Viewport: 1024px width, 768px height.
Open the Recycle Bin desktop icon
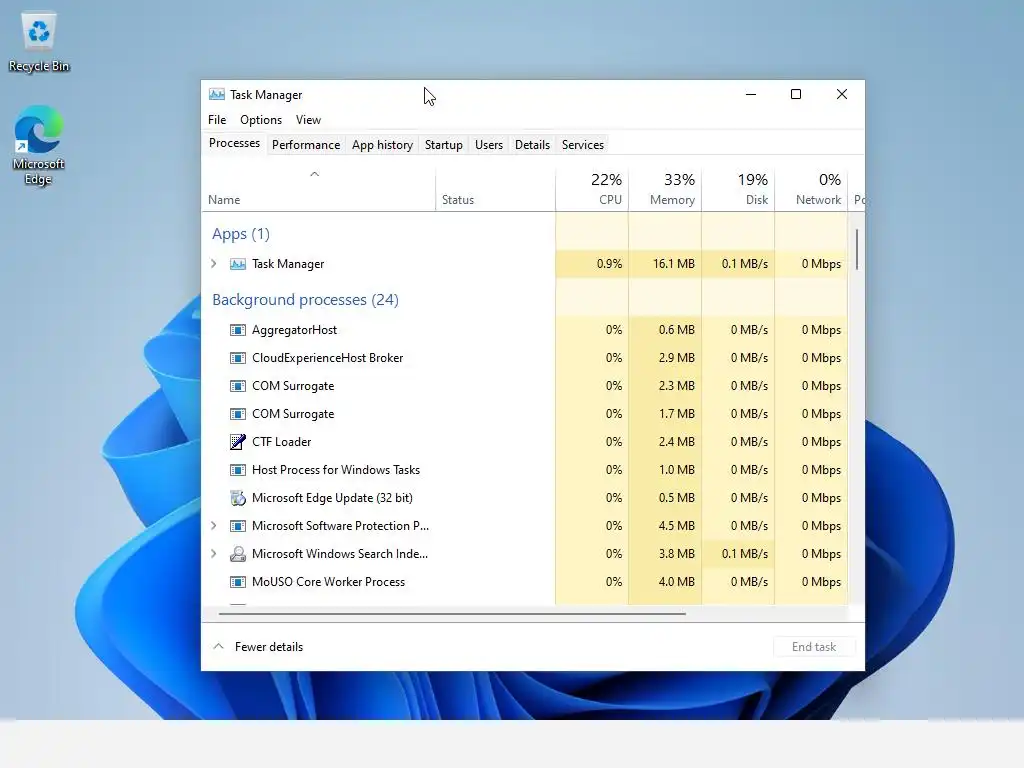click(39, 42)
